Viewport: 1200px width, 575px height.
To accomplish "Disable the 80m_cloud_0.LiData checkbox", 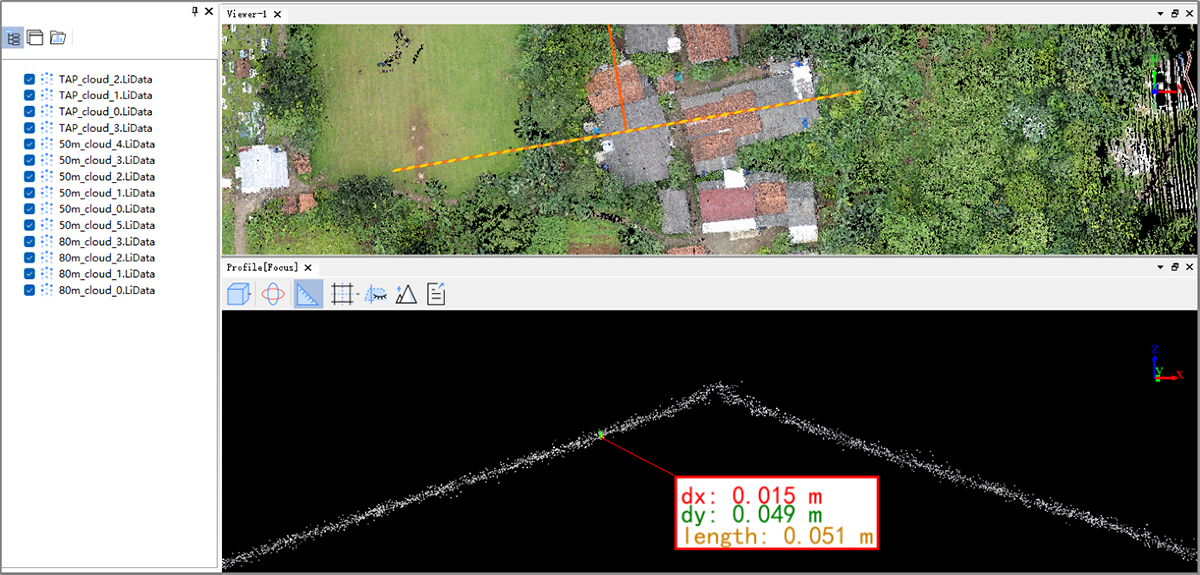I will click(29, 290).
